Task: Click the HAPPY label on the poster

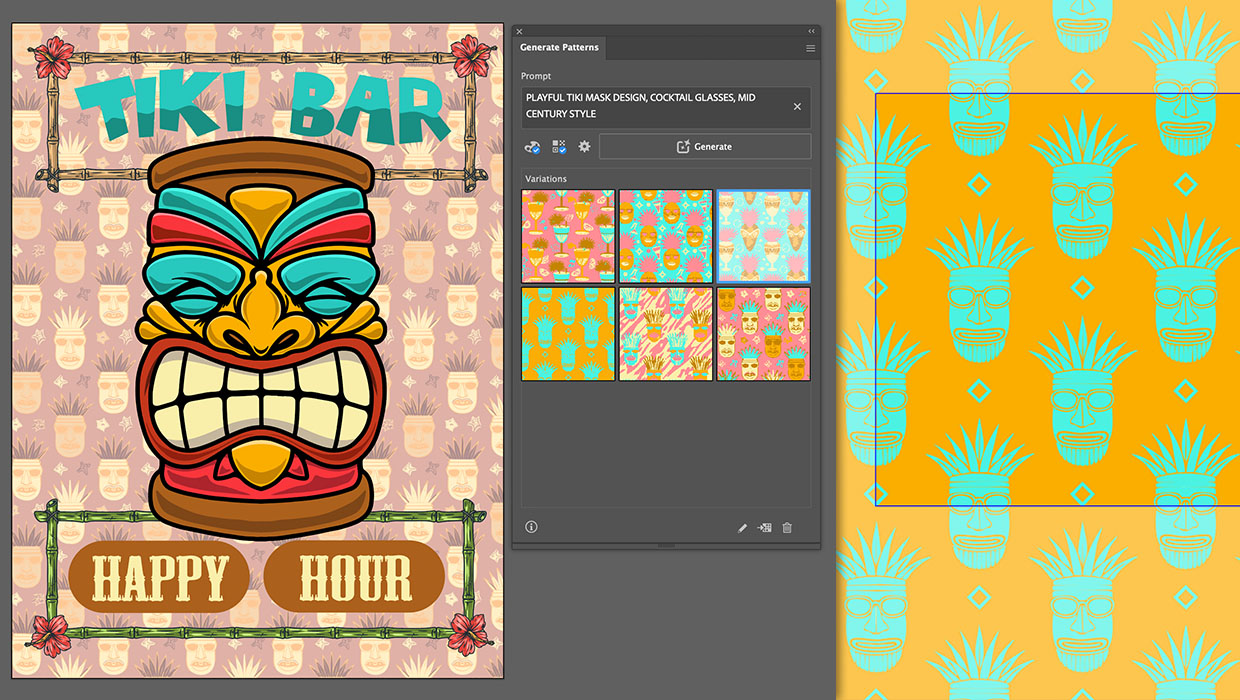Action: (x=158, y=577)
